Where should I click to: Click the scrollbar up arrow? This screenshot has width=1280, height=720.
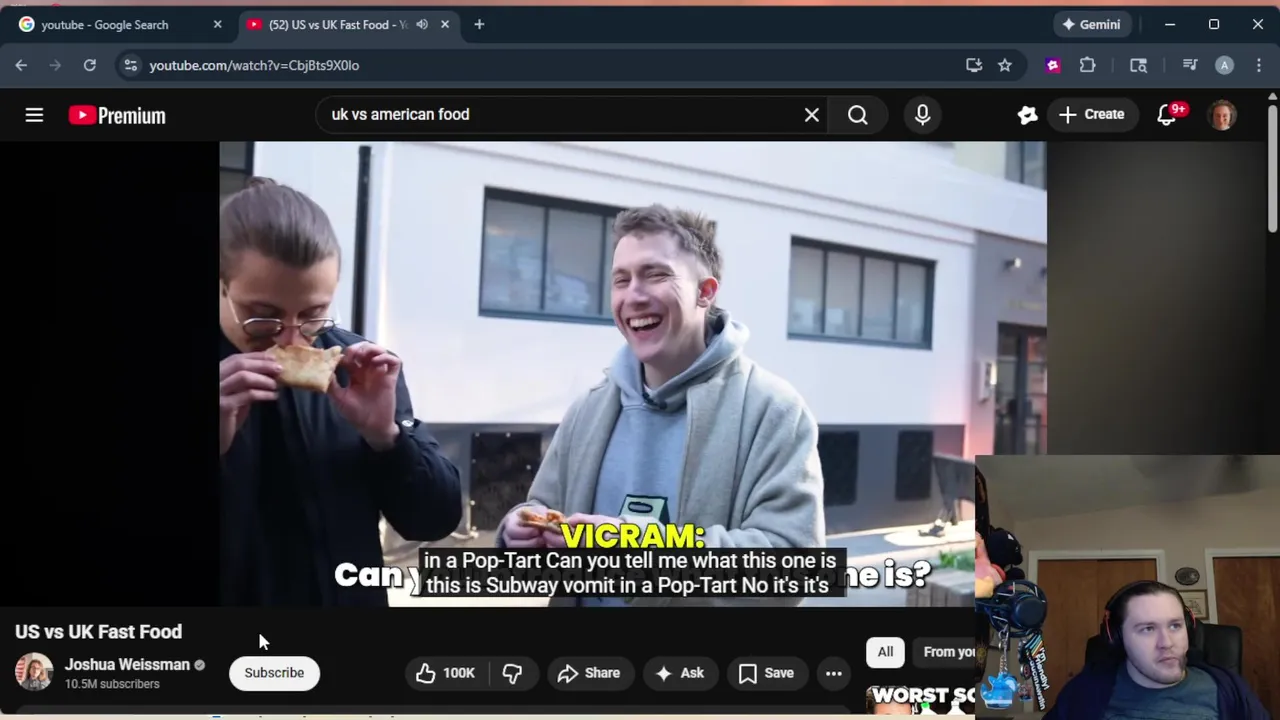1272,96
